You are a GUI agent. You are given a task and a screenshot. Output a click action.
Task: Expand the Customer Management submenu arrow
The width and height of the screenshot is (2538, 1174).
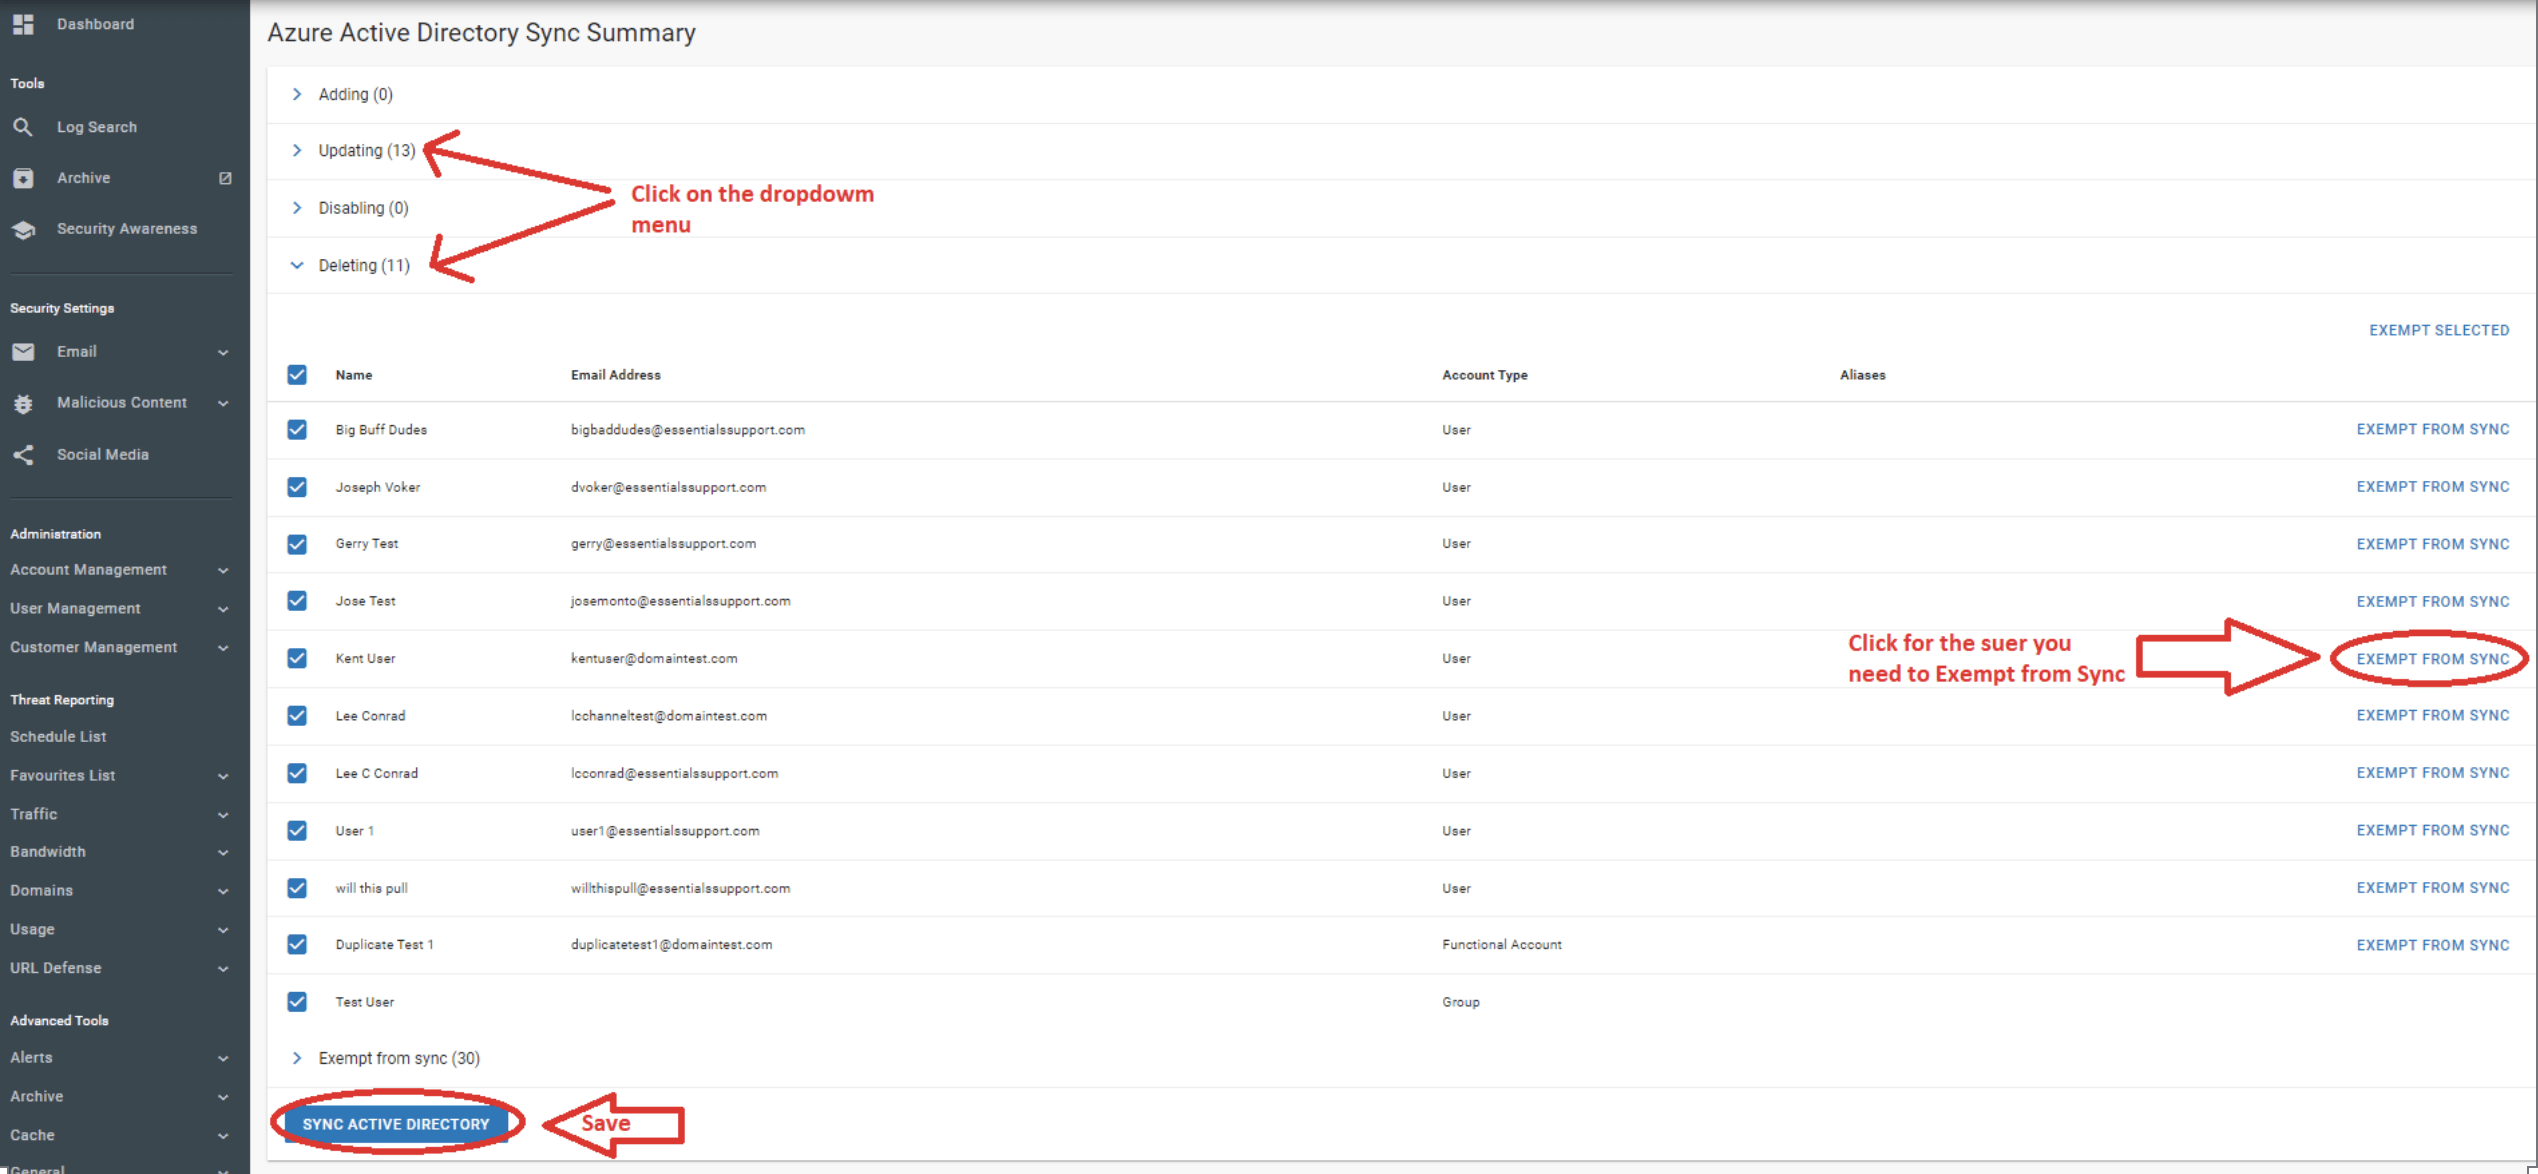pos(223,648)
